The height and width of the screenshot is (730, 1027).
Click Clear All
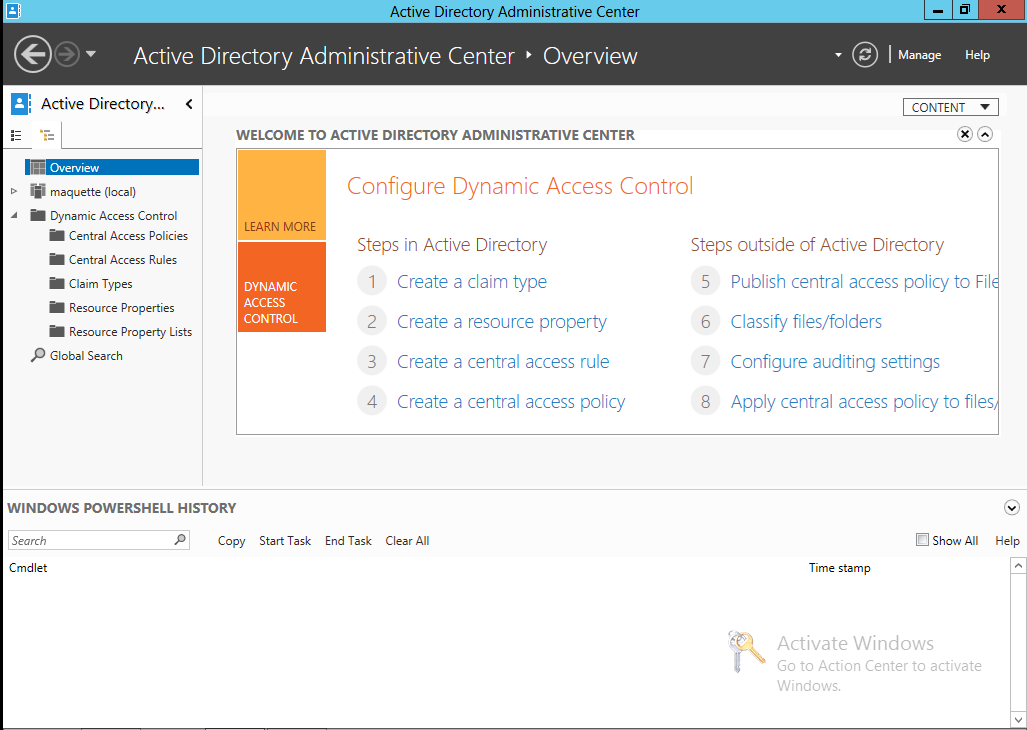point(407,541)
